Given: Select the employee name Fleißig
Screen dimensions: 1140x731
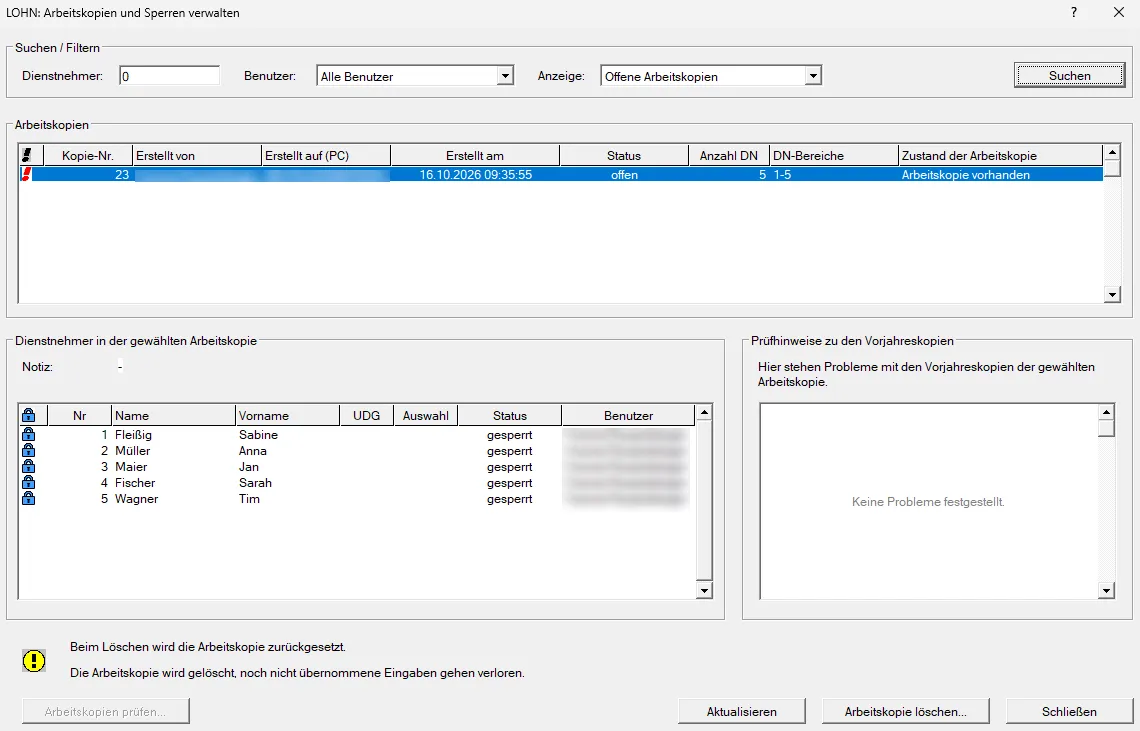Looking at the screenshot, I should click(x=133, y=435).
